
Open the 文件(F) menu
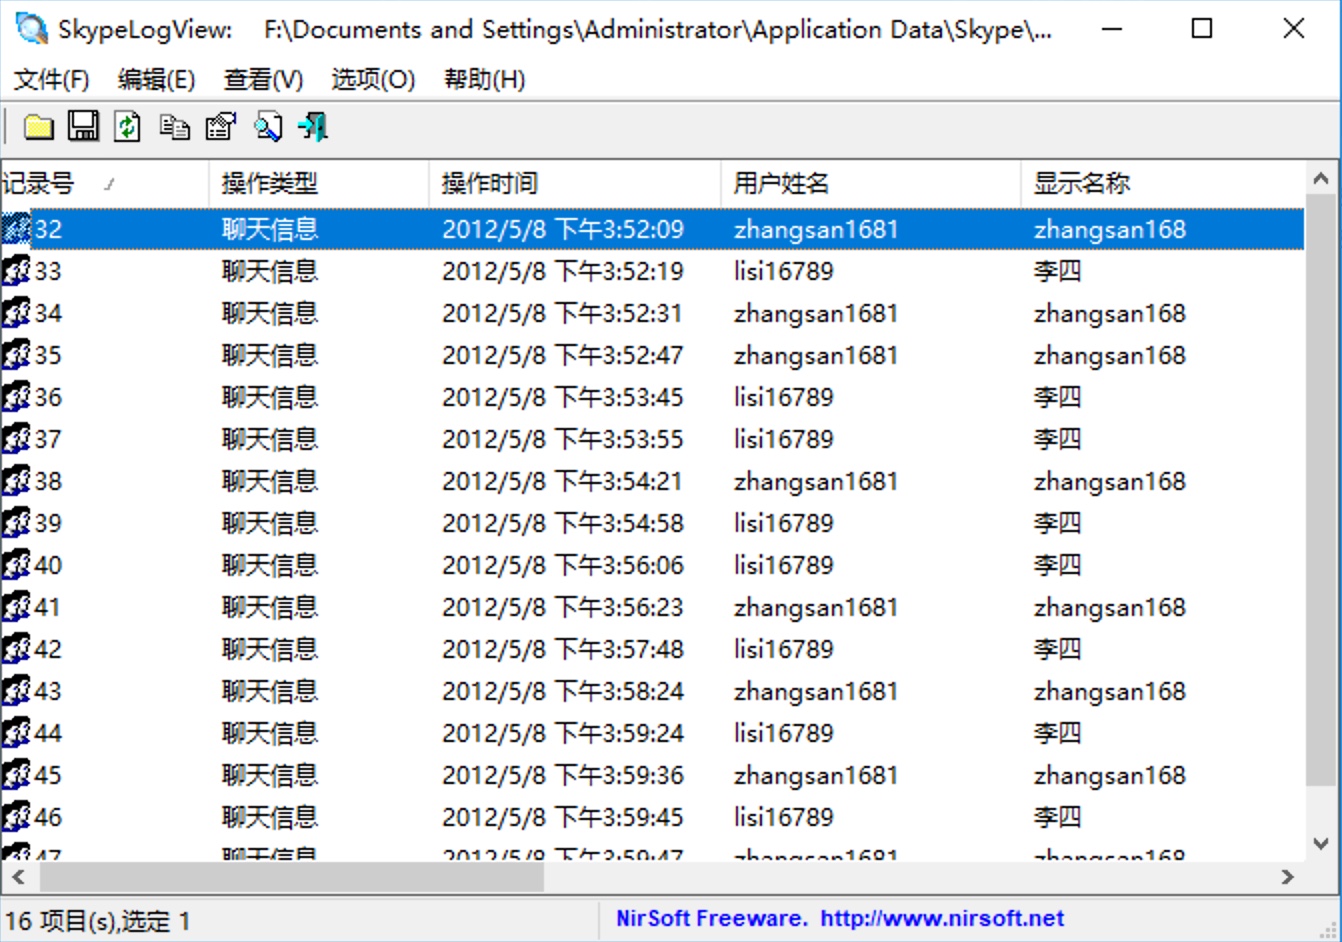(x=50, y=79)
